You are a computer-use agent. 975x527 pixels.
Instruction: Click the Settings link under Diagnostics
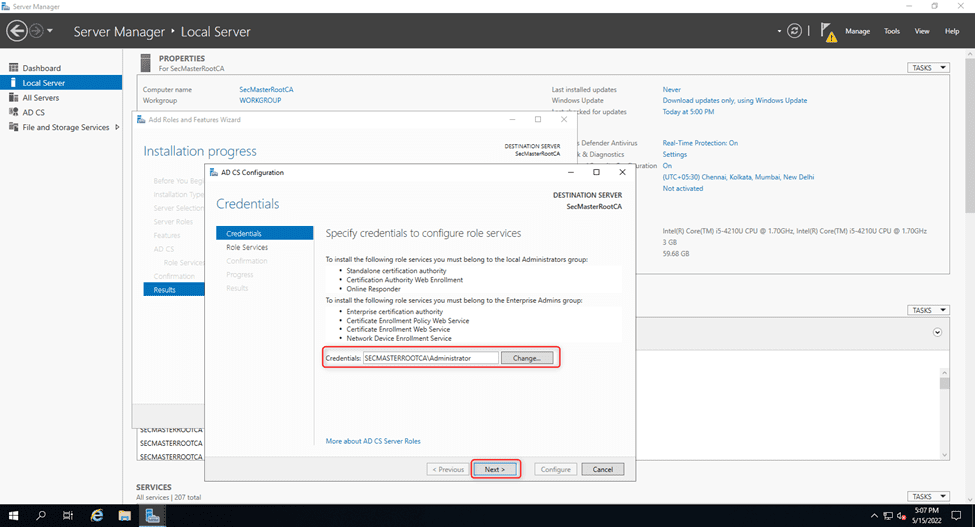675,154
